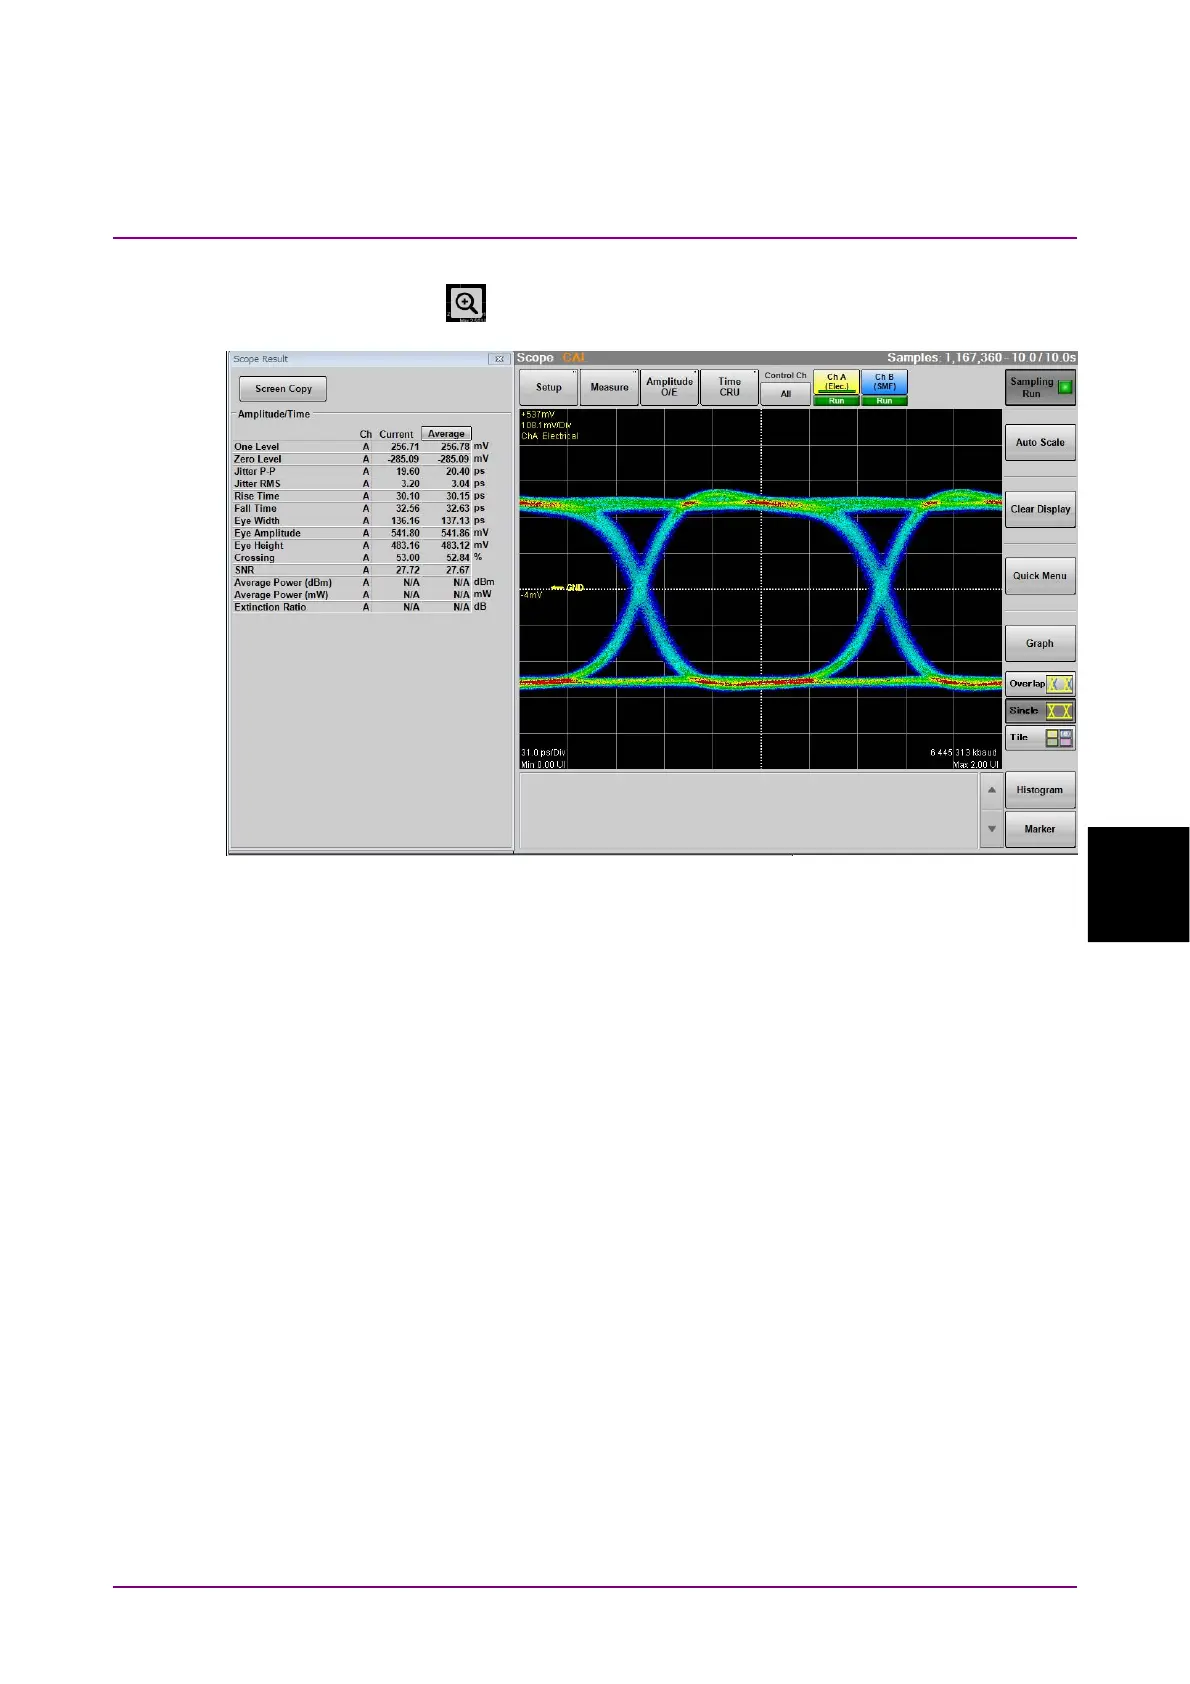This screenshot has width=1190, height=1684.
Task: Click the Jitter RMS row
Action: 361,484
